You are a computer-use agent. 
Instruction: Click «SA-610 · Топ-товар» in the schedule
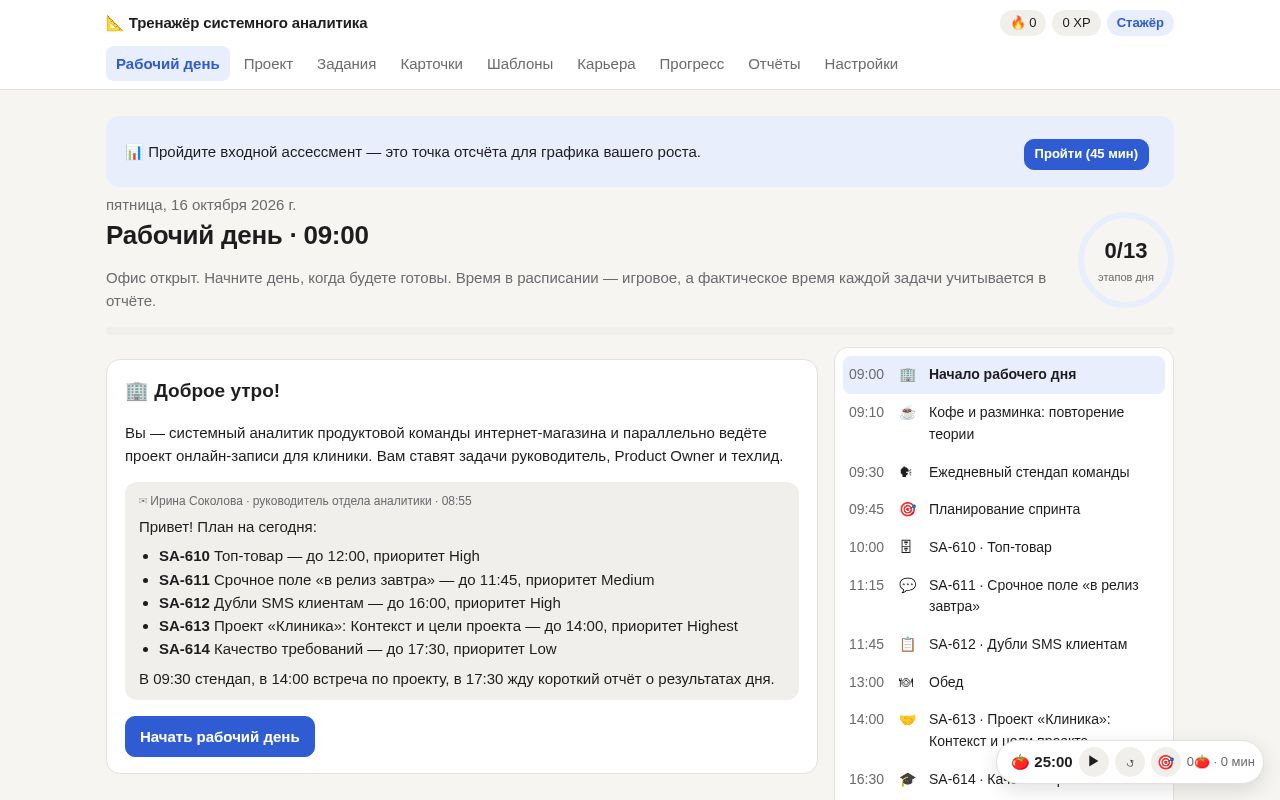1004,547
